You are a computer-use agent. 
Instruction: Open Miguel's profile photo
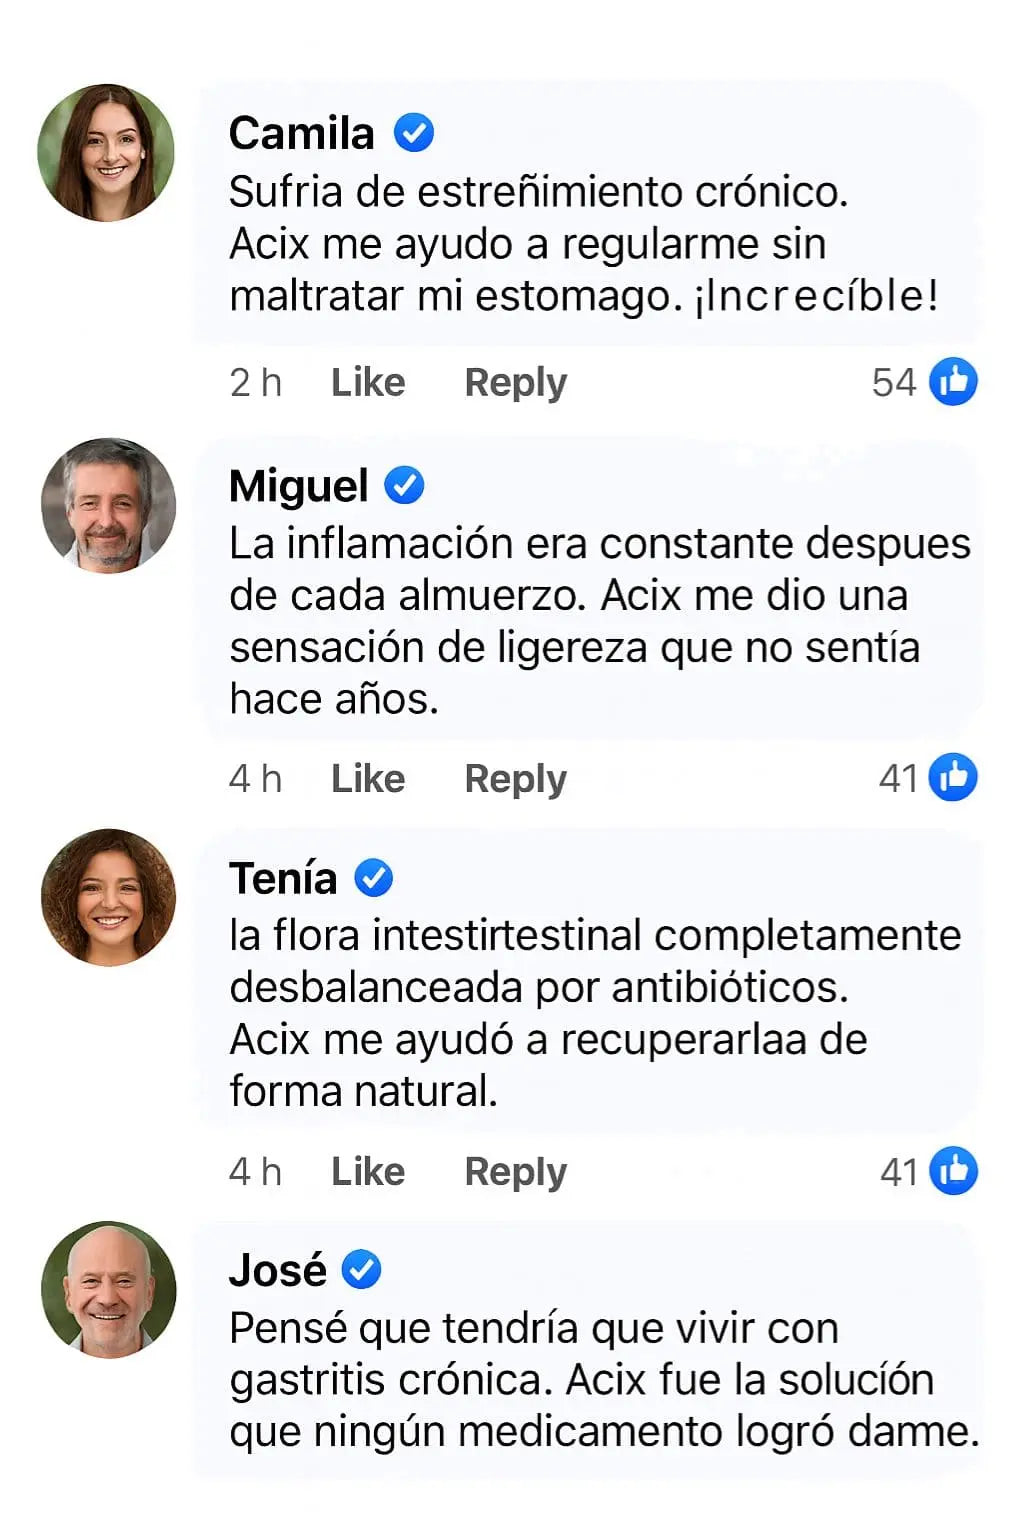click(x=108, y=505)
